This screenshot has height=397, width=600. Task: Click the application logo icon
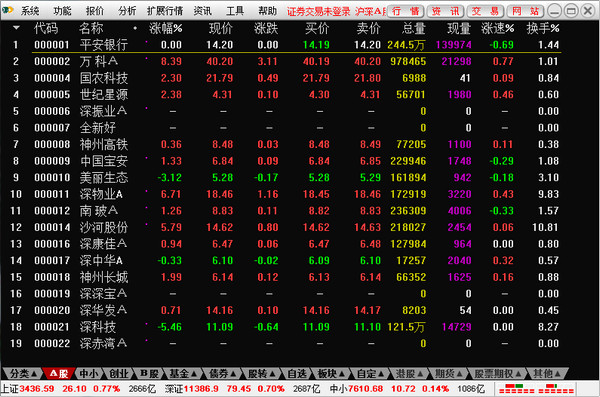(x=8, y=10)
